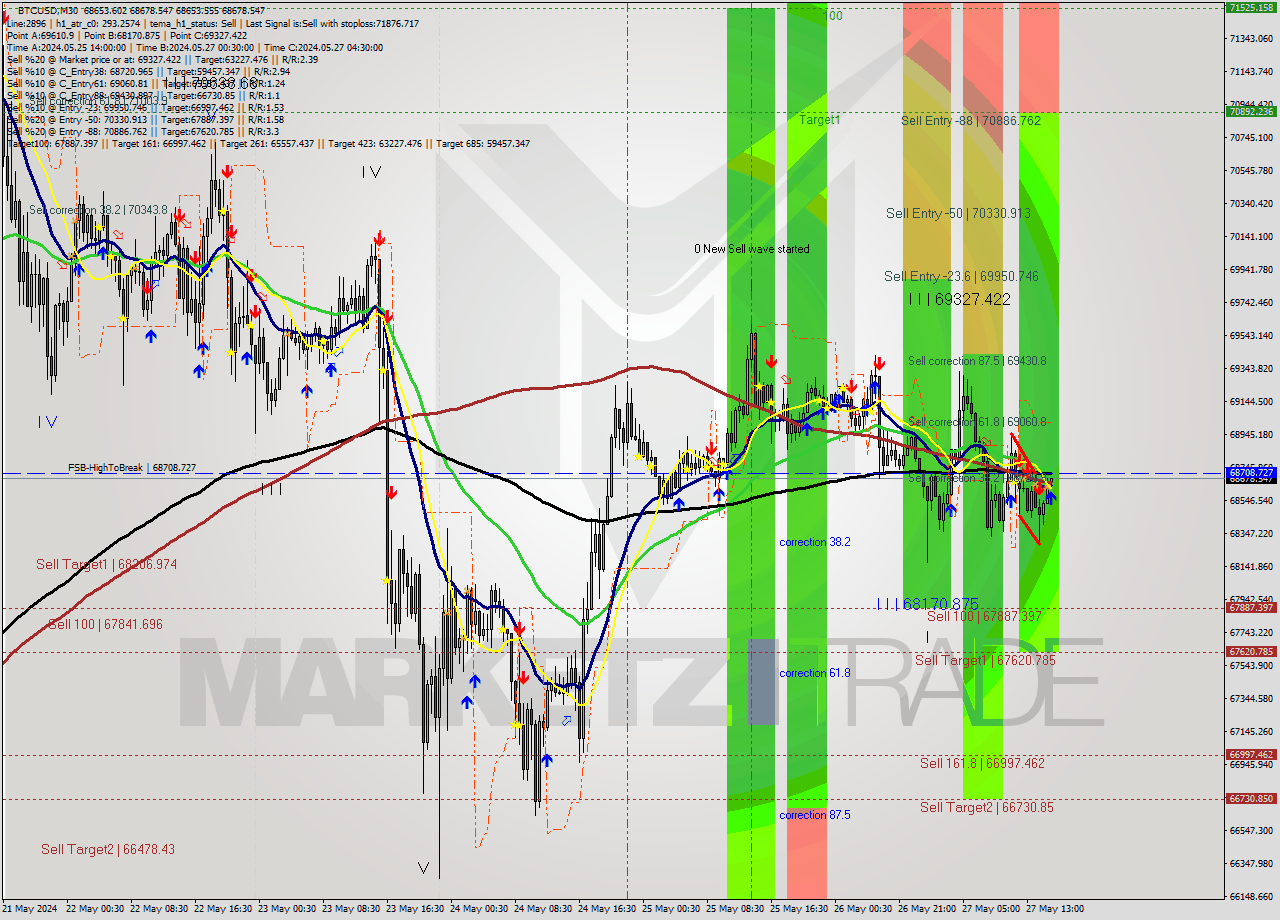The height and width of the screenshot is (920, 1280).
Task: Click the 'Sell 100 | 67841.696' label
Action: pos(106,624)
